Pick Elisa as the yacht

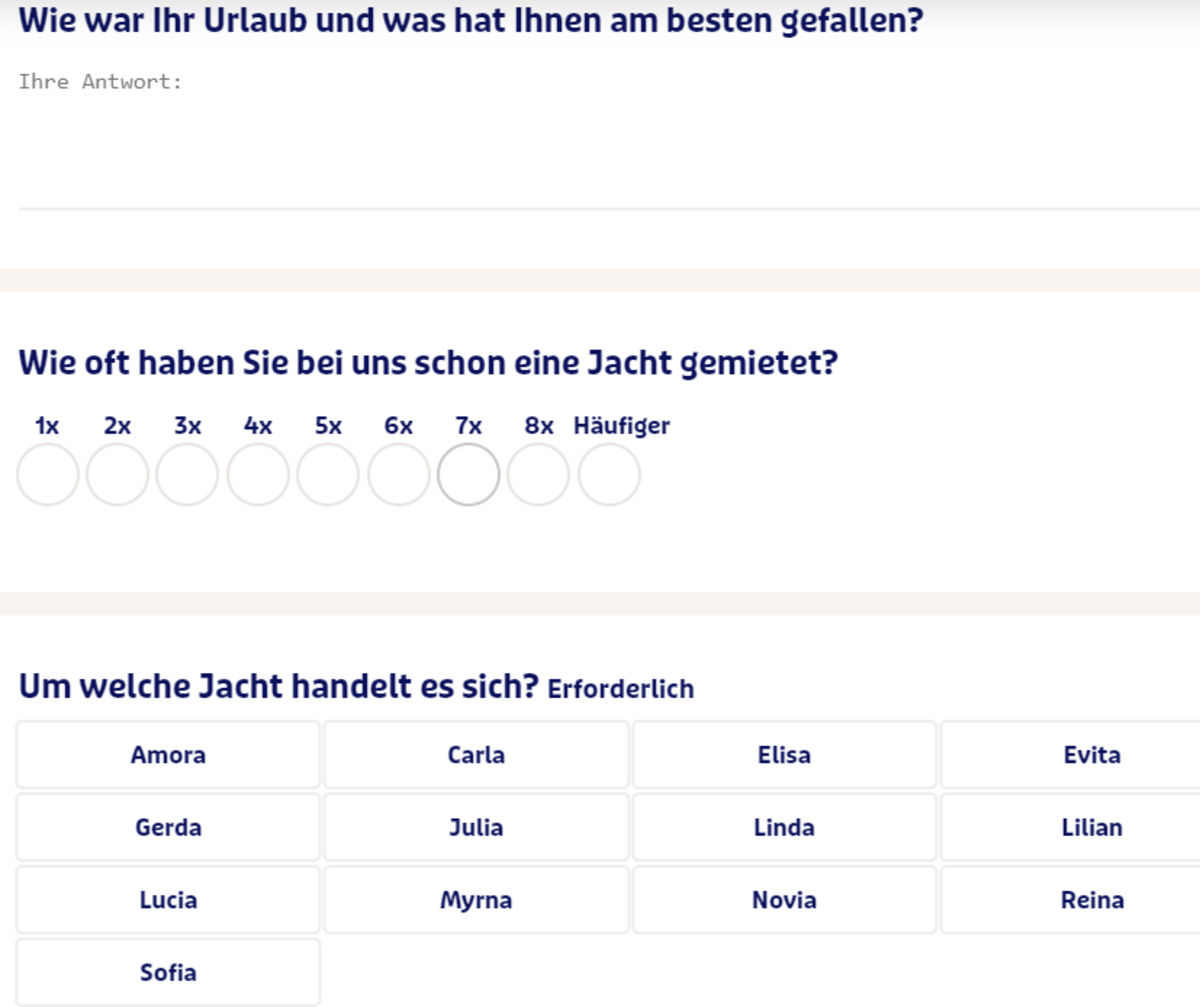click(784, 755)
